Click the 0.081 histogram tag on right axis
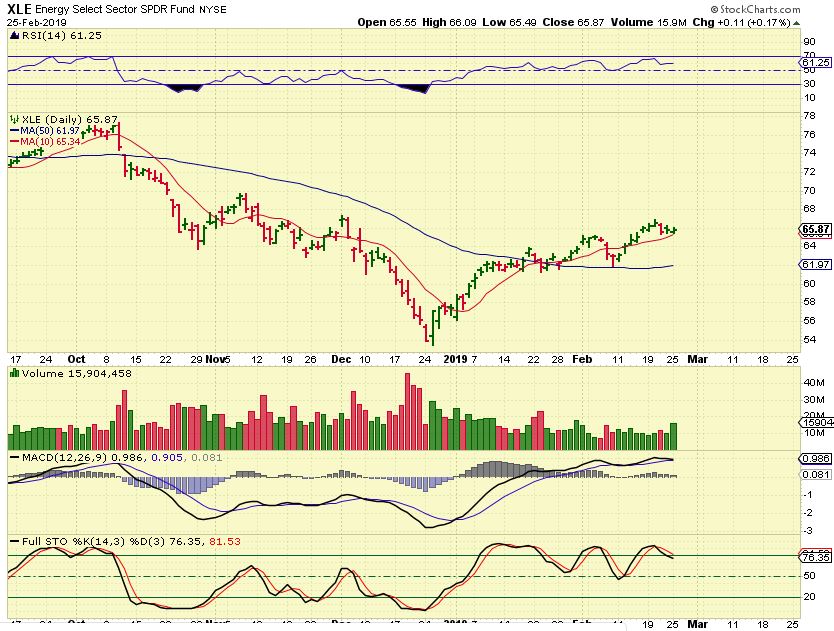This screenshot has height=631, width=834. click(815, 474)
